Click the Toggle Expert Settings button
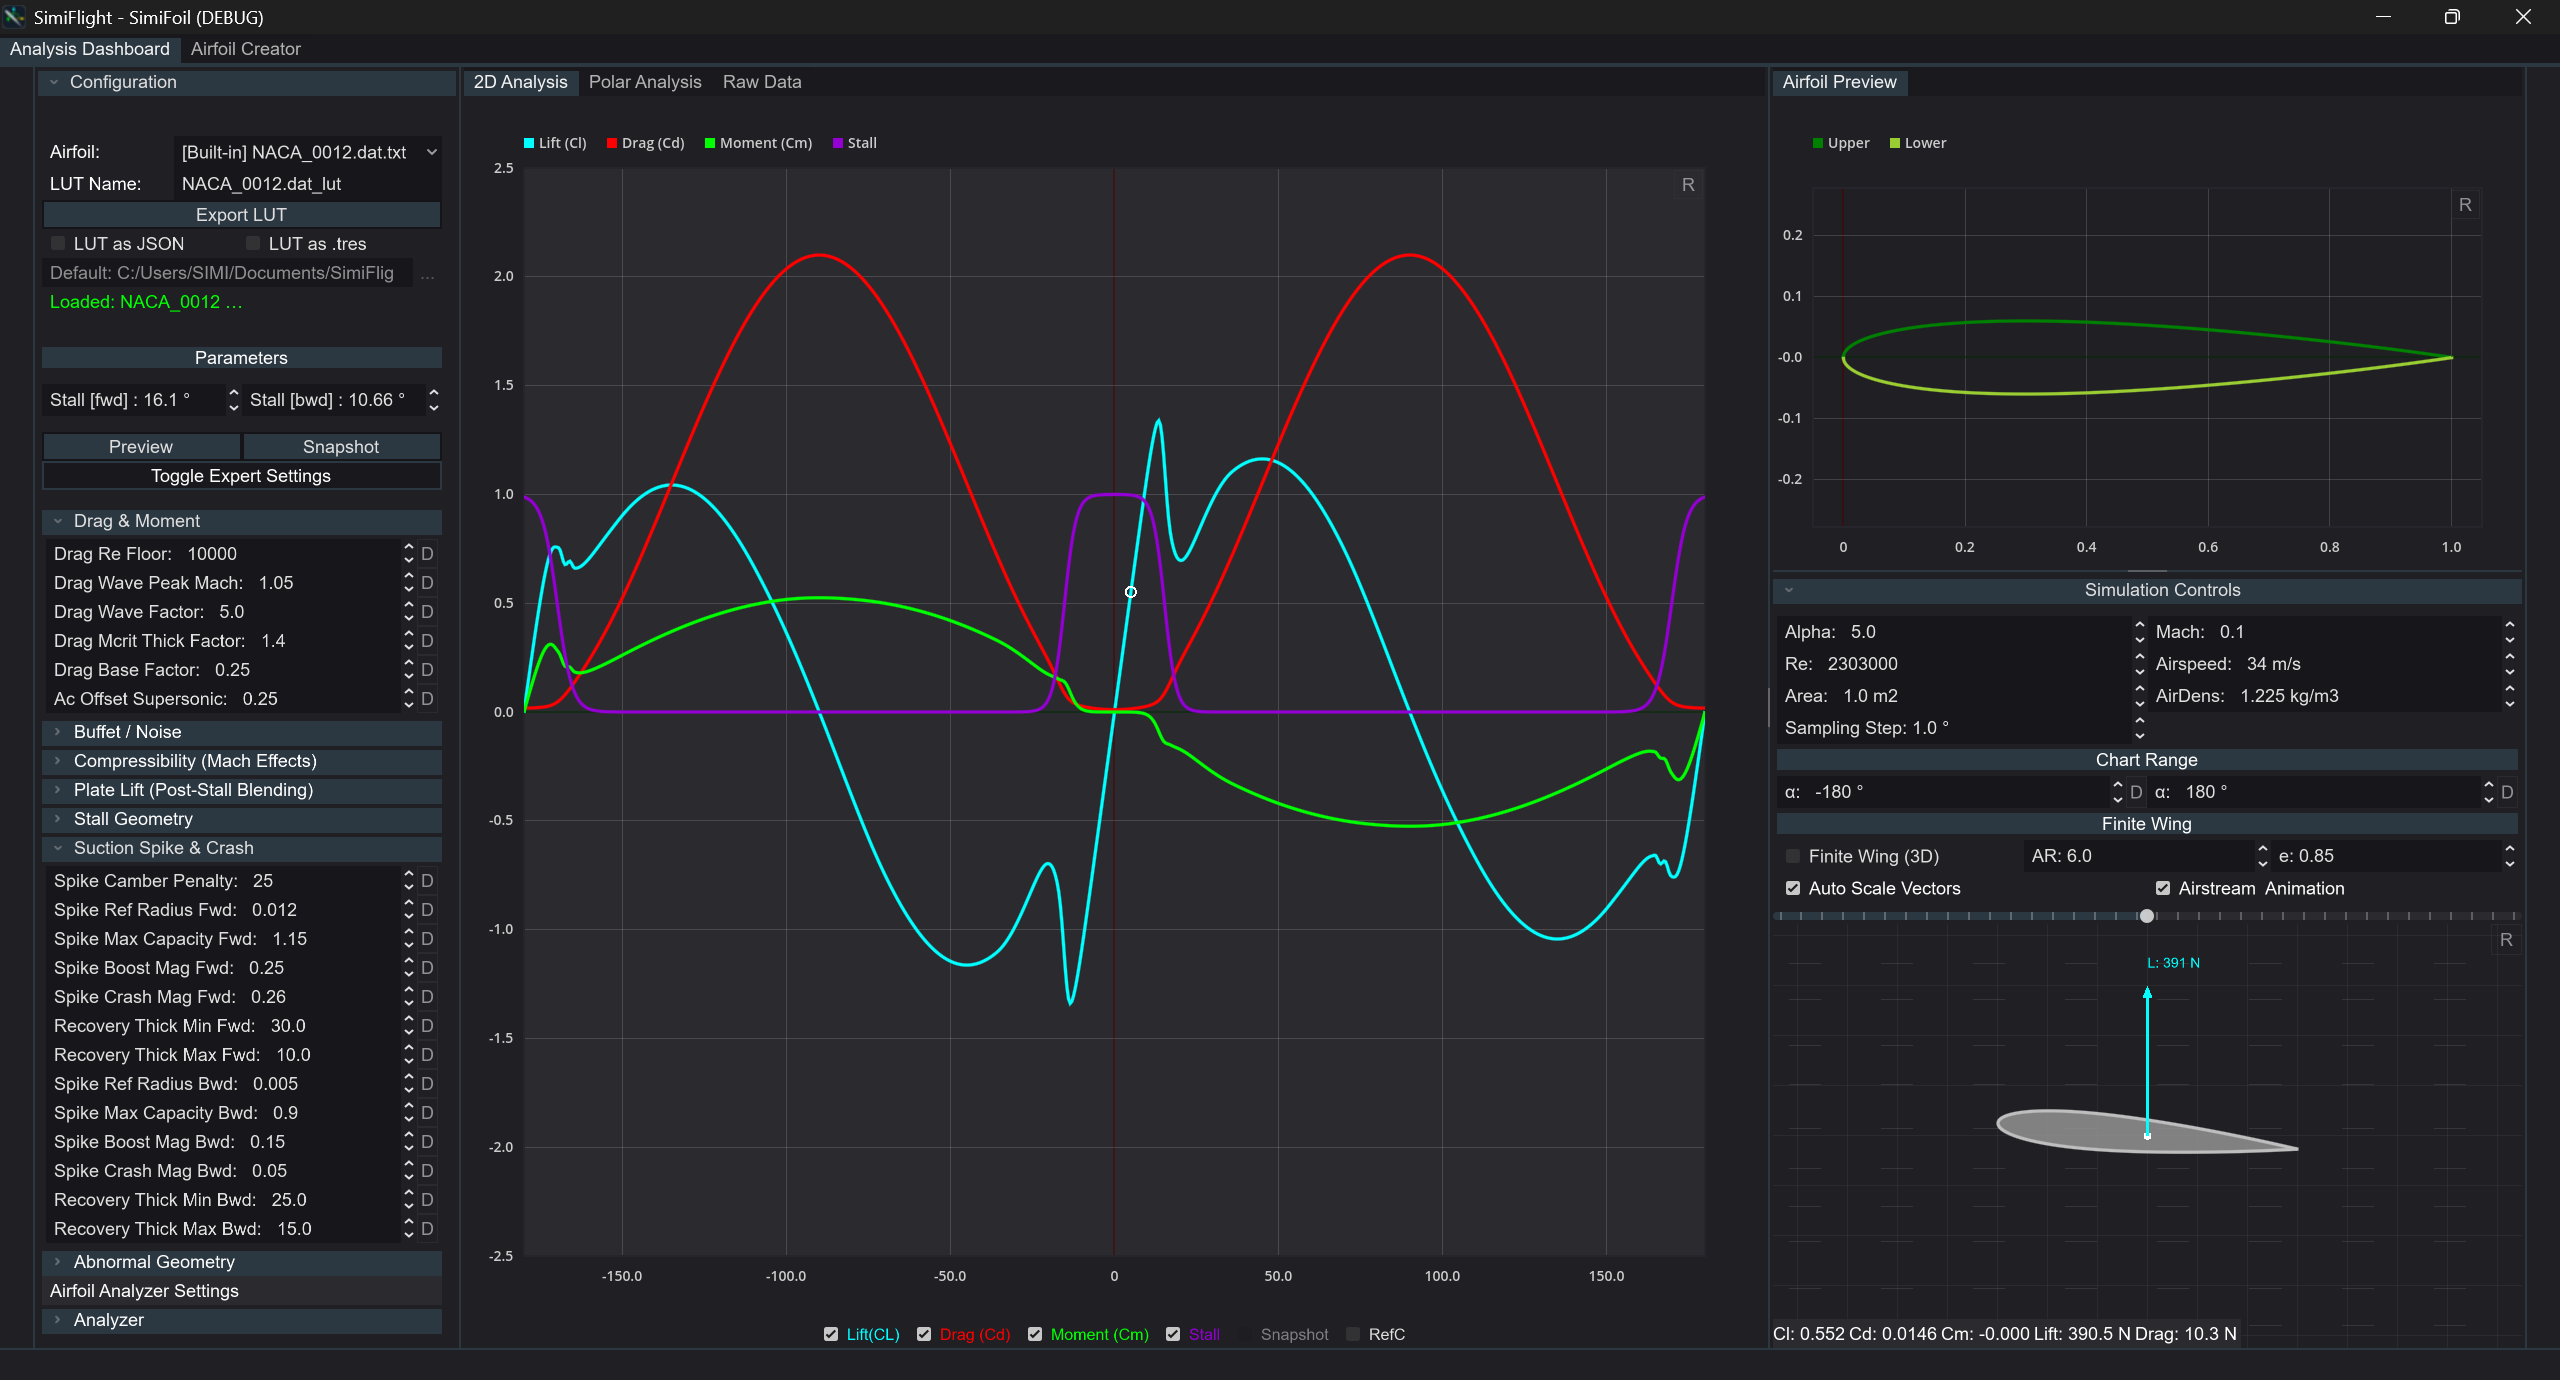The width and height of the screenshot is (2560, 1380). point(241,476)
